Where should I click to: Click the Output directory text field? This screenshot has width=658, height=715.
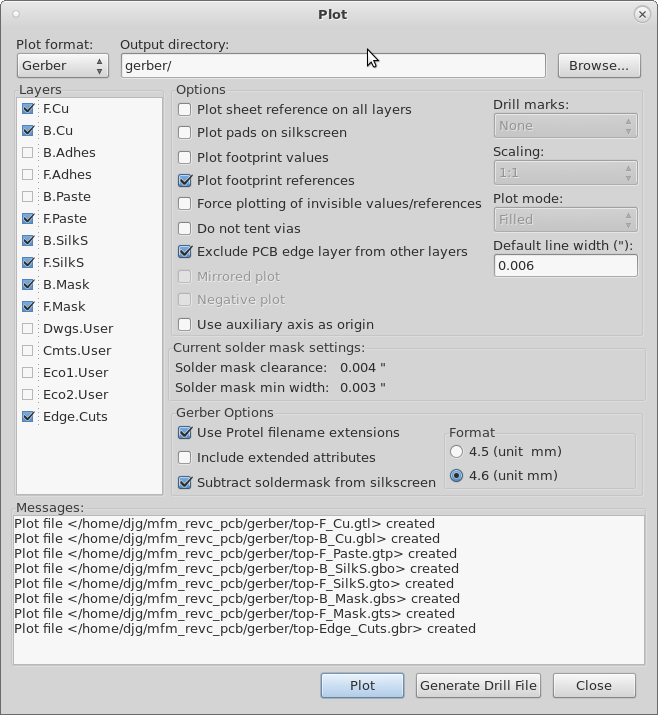[x=333, y=66]
